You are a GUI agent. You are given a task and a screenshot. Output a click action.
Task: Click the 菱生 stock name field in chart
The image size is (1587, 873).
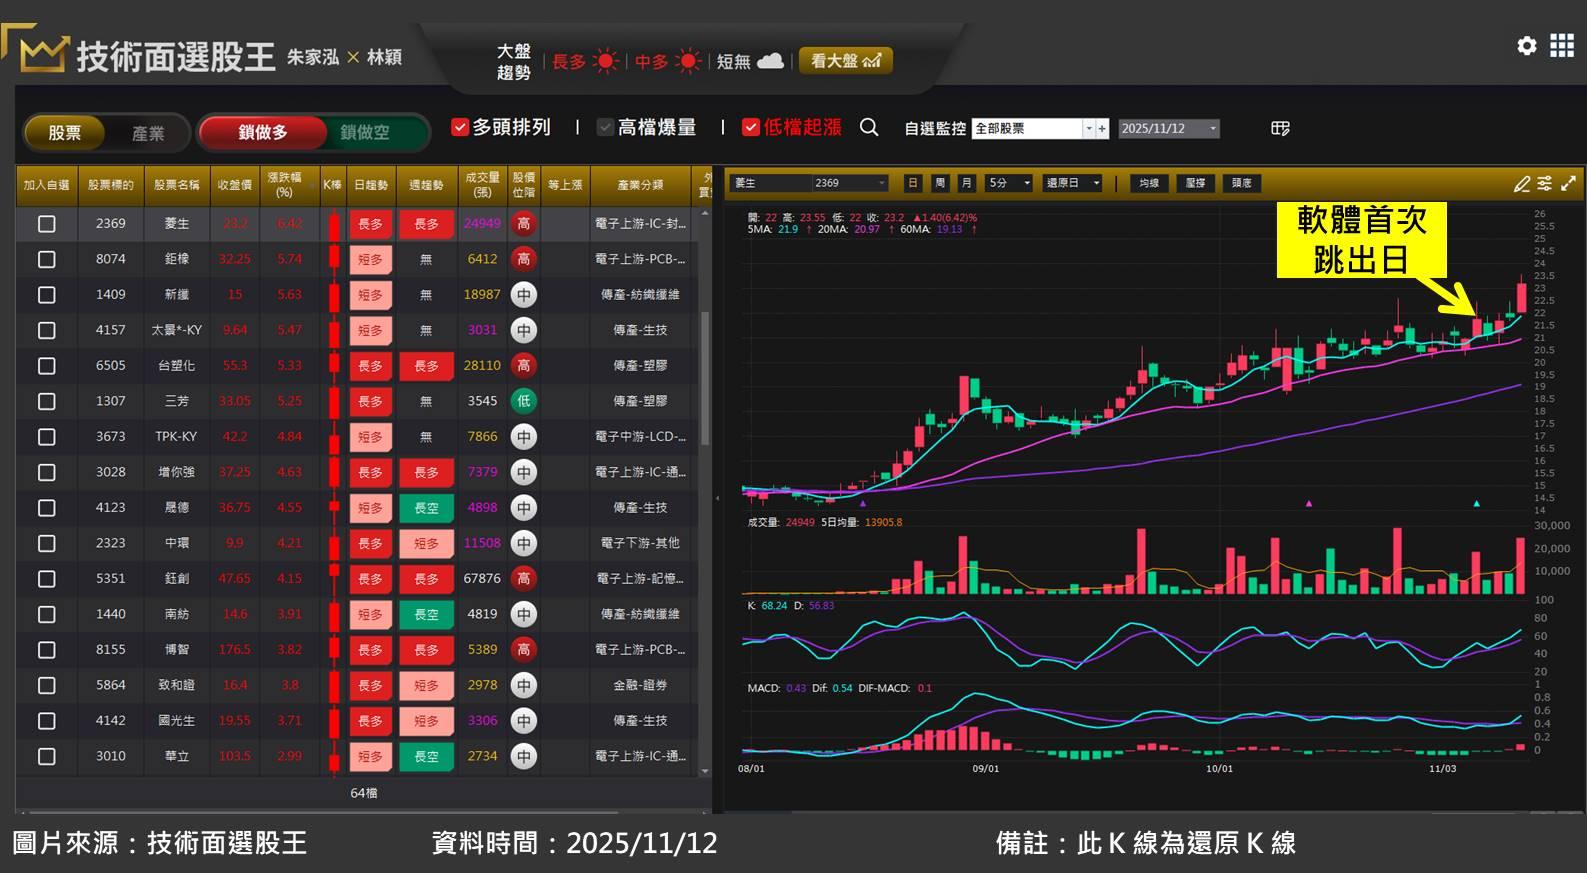(x=770, y=183)
